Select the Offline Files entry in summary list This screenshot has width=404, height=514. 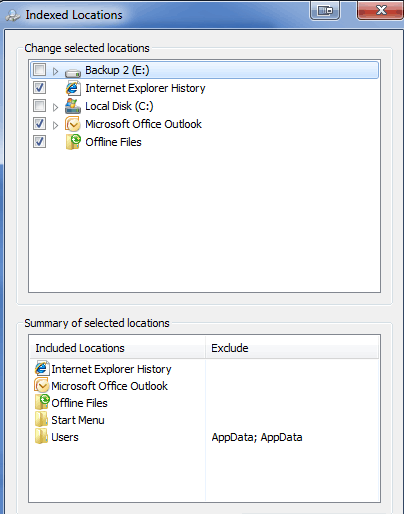tap(71, 403)
